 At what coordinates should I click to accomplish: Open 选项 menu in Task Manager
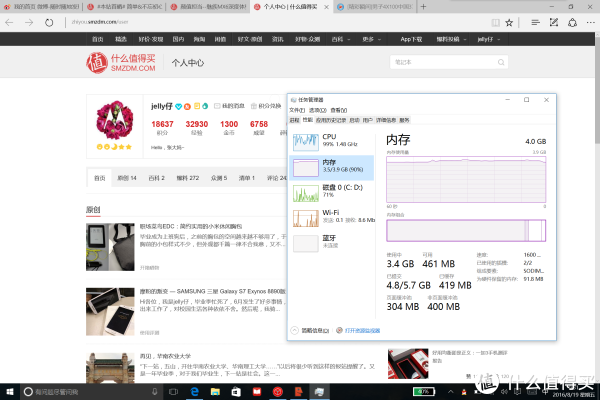pos(318,110)
